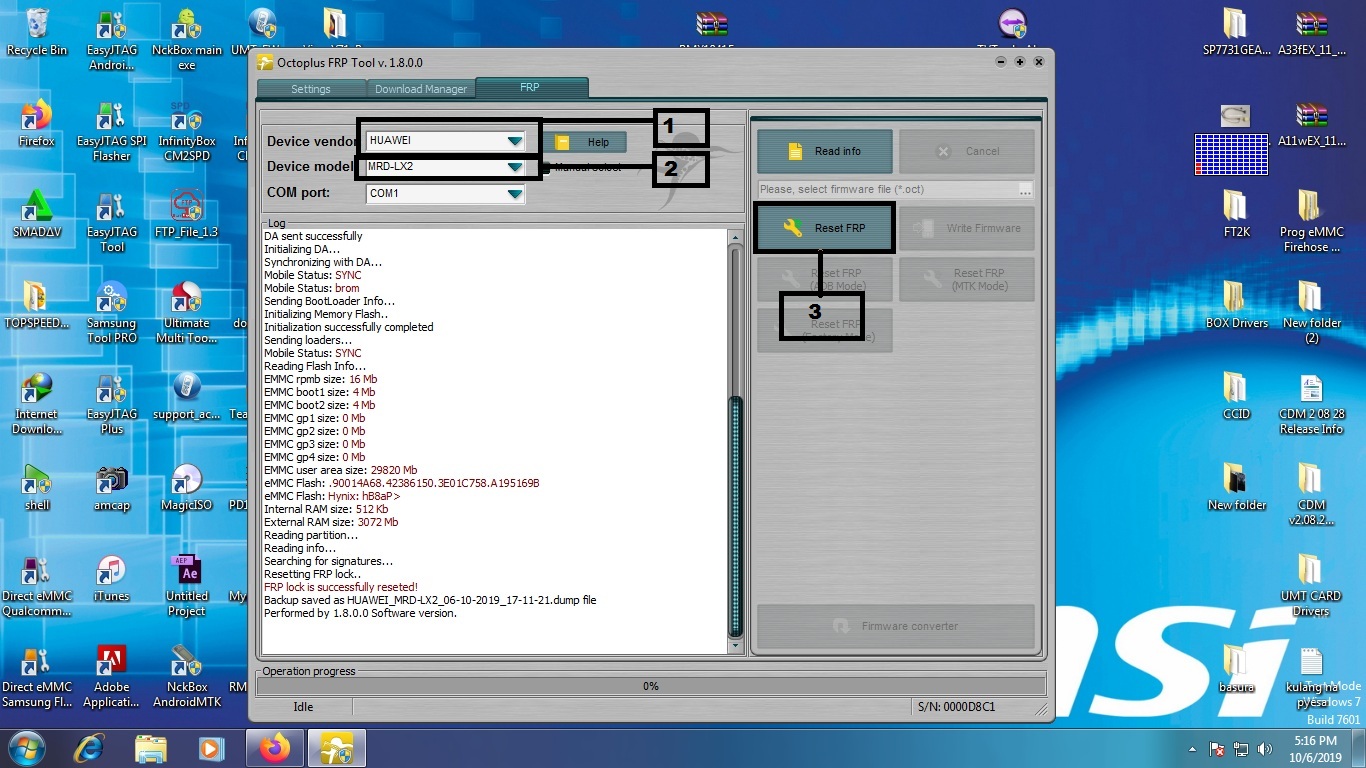Expand the Device vendor dropdown
The height and width of the screenshot is (768, 1366).
(514, 141)
